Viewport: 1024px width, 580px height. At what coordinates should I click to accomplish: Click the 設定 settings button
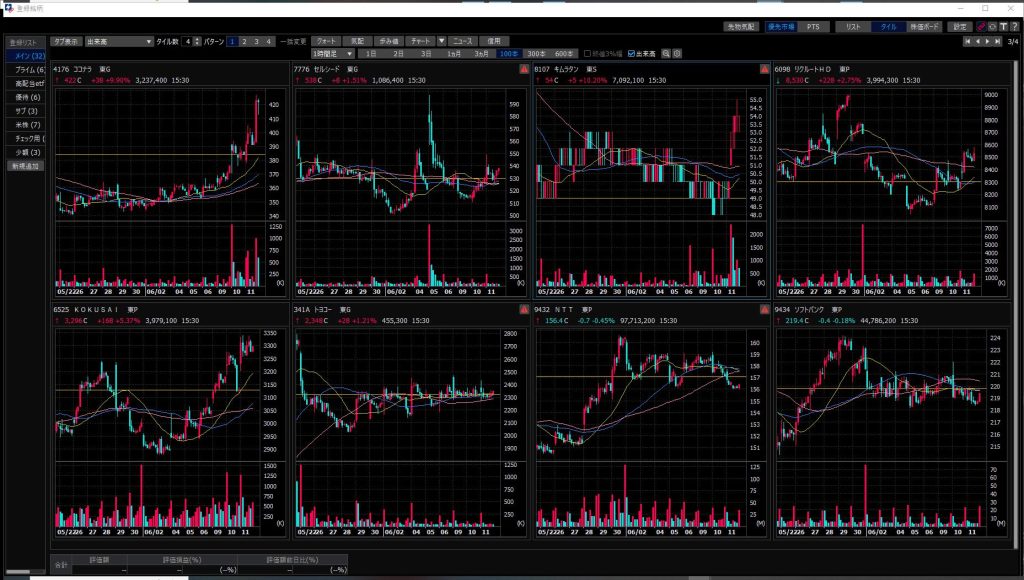pos(960,27)
